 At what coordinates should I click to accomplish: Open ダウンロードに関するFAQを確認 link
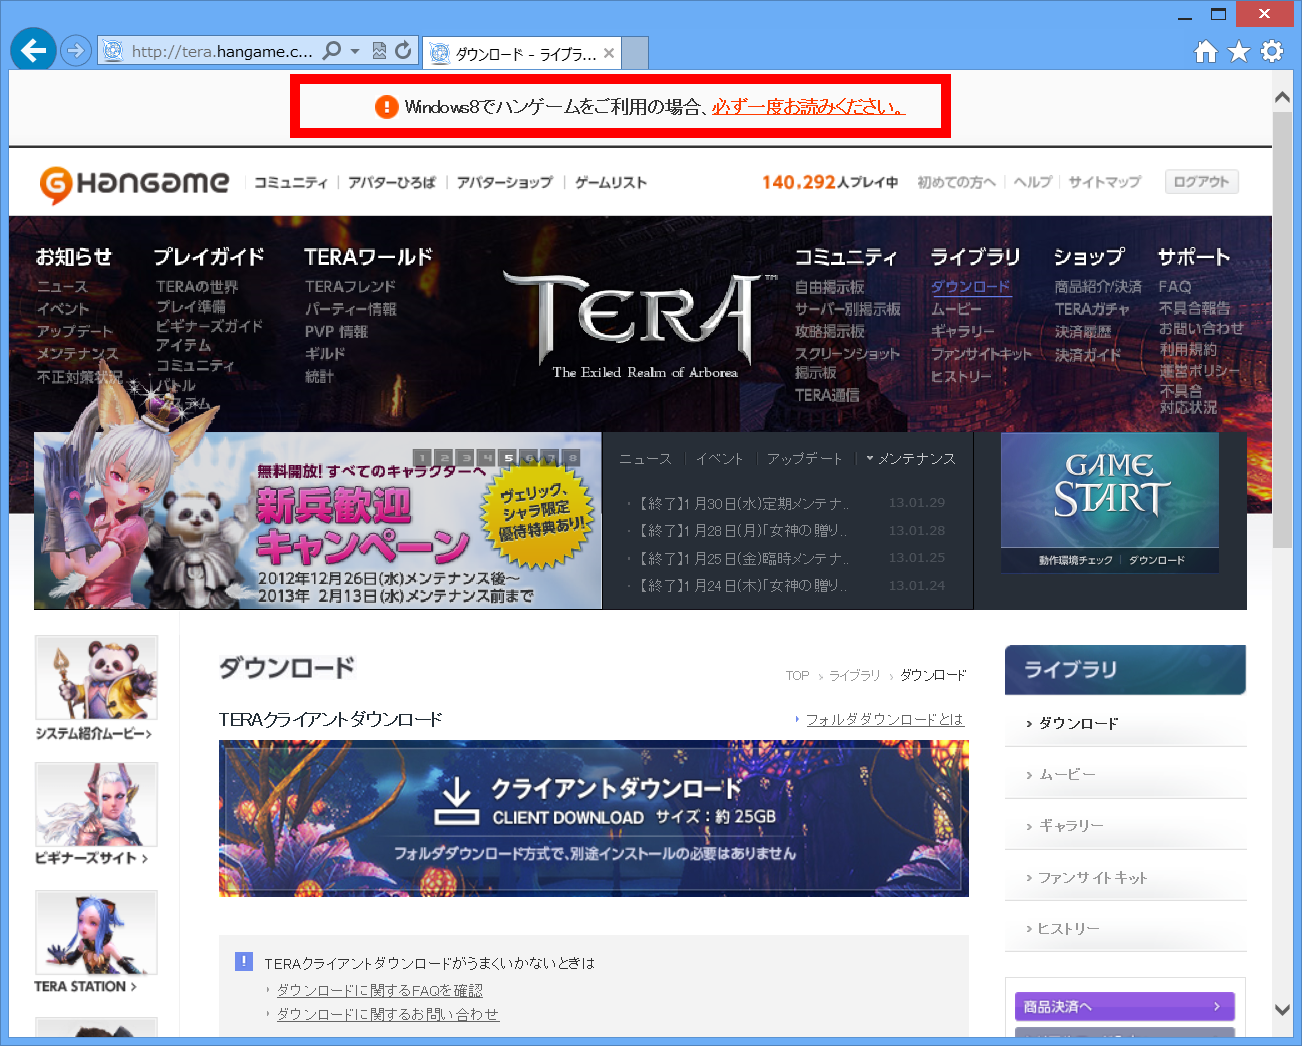pyautogui.click(x=380, y=990)
